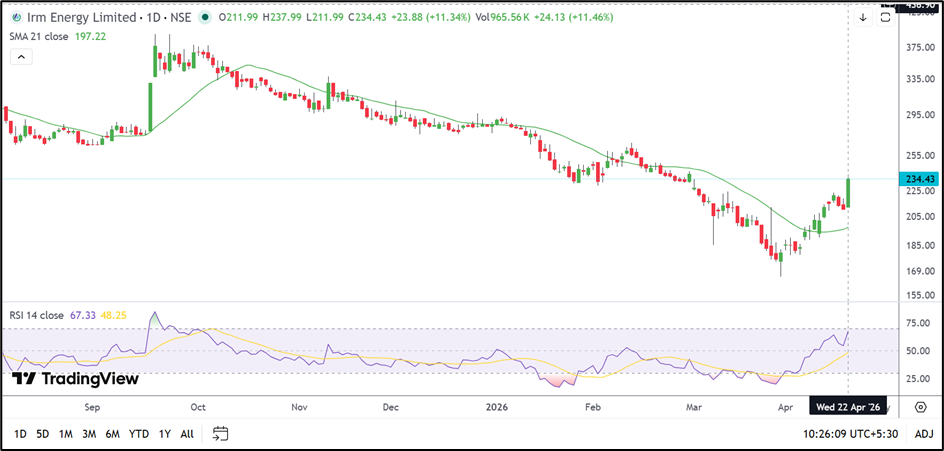Switch to the 1M range
The height and width of the screenshot is (451, 944).
[65, 434]
